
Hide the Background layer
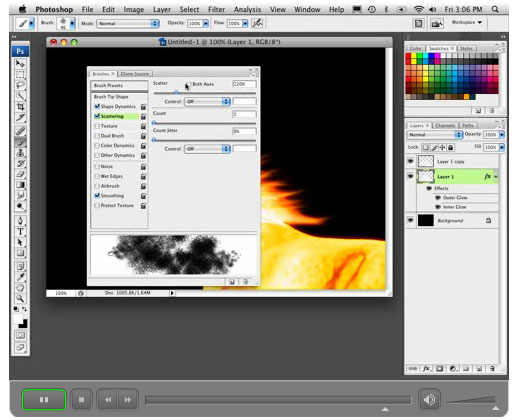411,220
